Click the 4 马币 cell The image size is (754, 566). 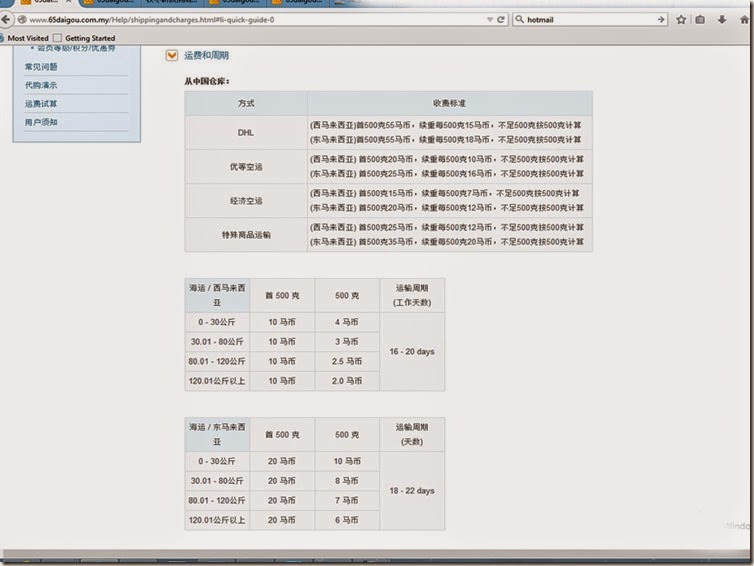pos(347,322)
